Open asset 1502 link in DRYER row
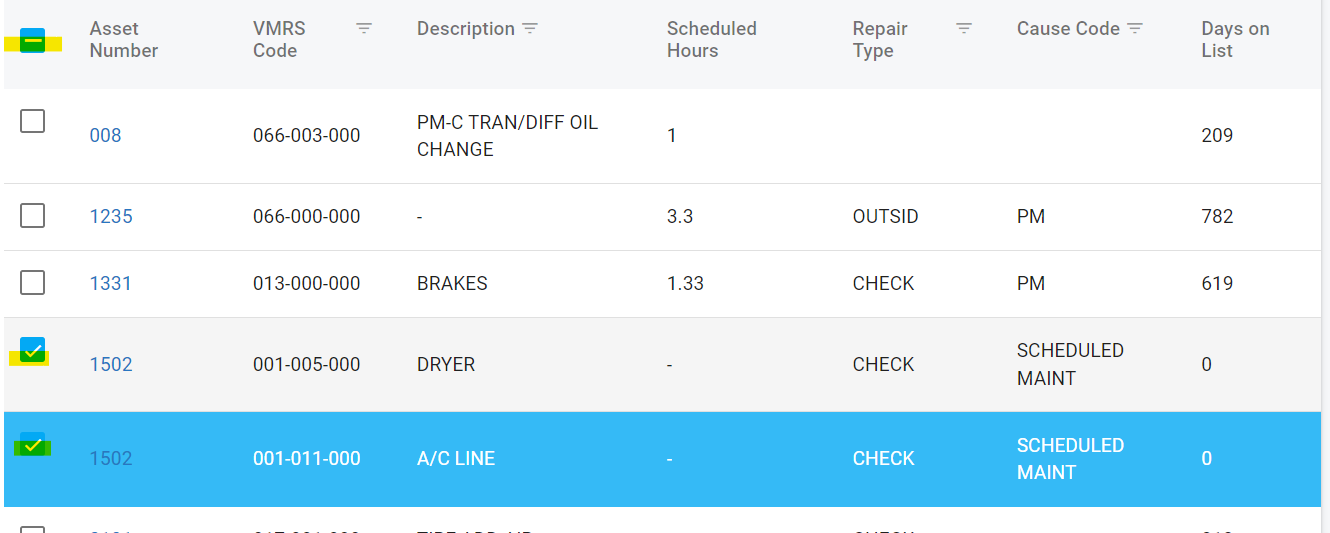 (111, 365)
